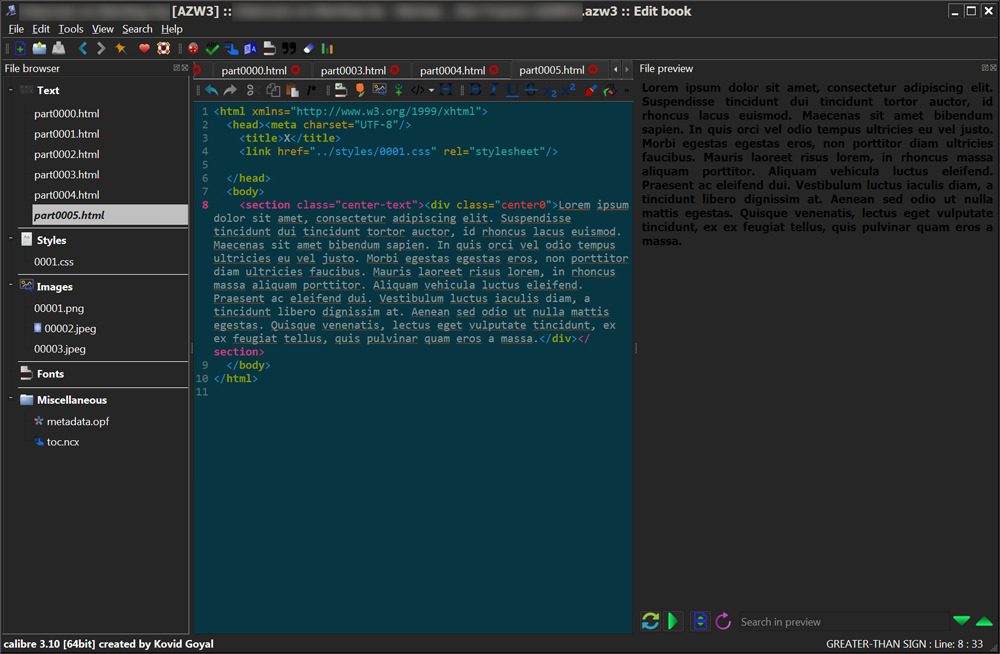The height and width of the screenshot is (654, 1000).
Task: Run spell check with green checkmark icon
Action: [x=212, y=48]
